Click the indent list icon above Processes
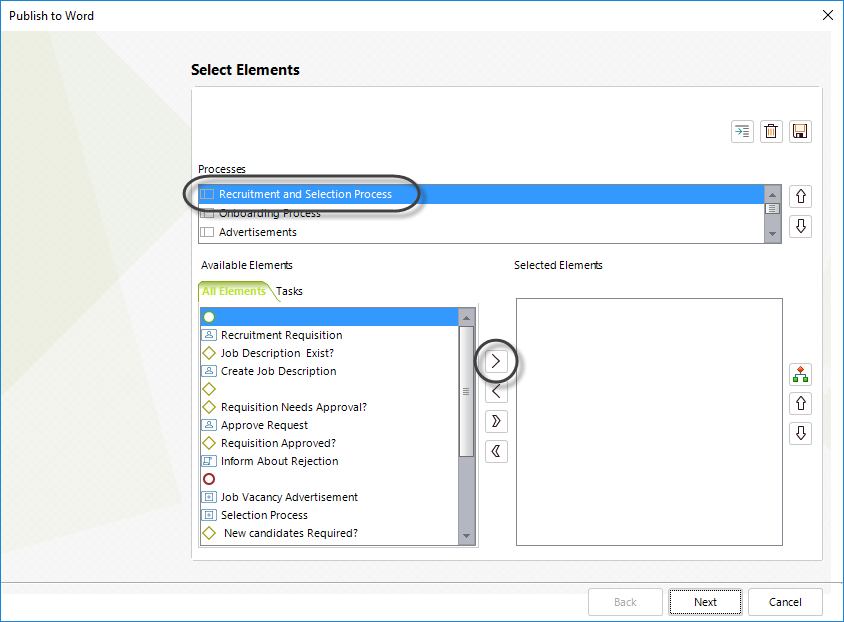 click(742, 131)
